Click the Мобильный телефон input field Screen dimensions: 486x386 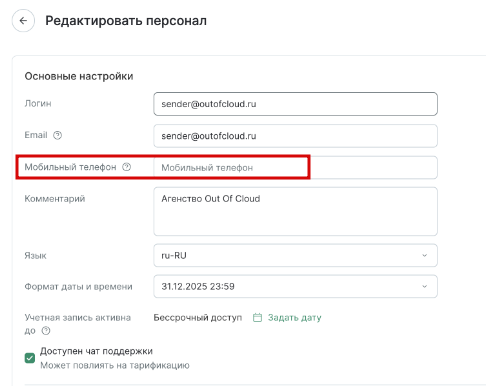click(x=295, y=167)
